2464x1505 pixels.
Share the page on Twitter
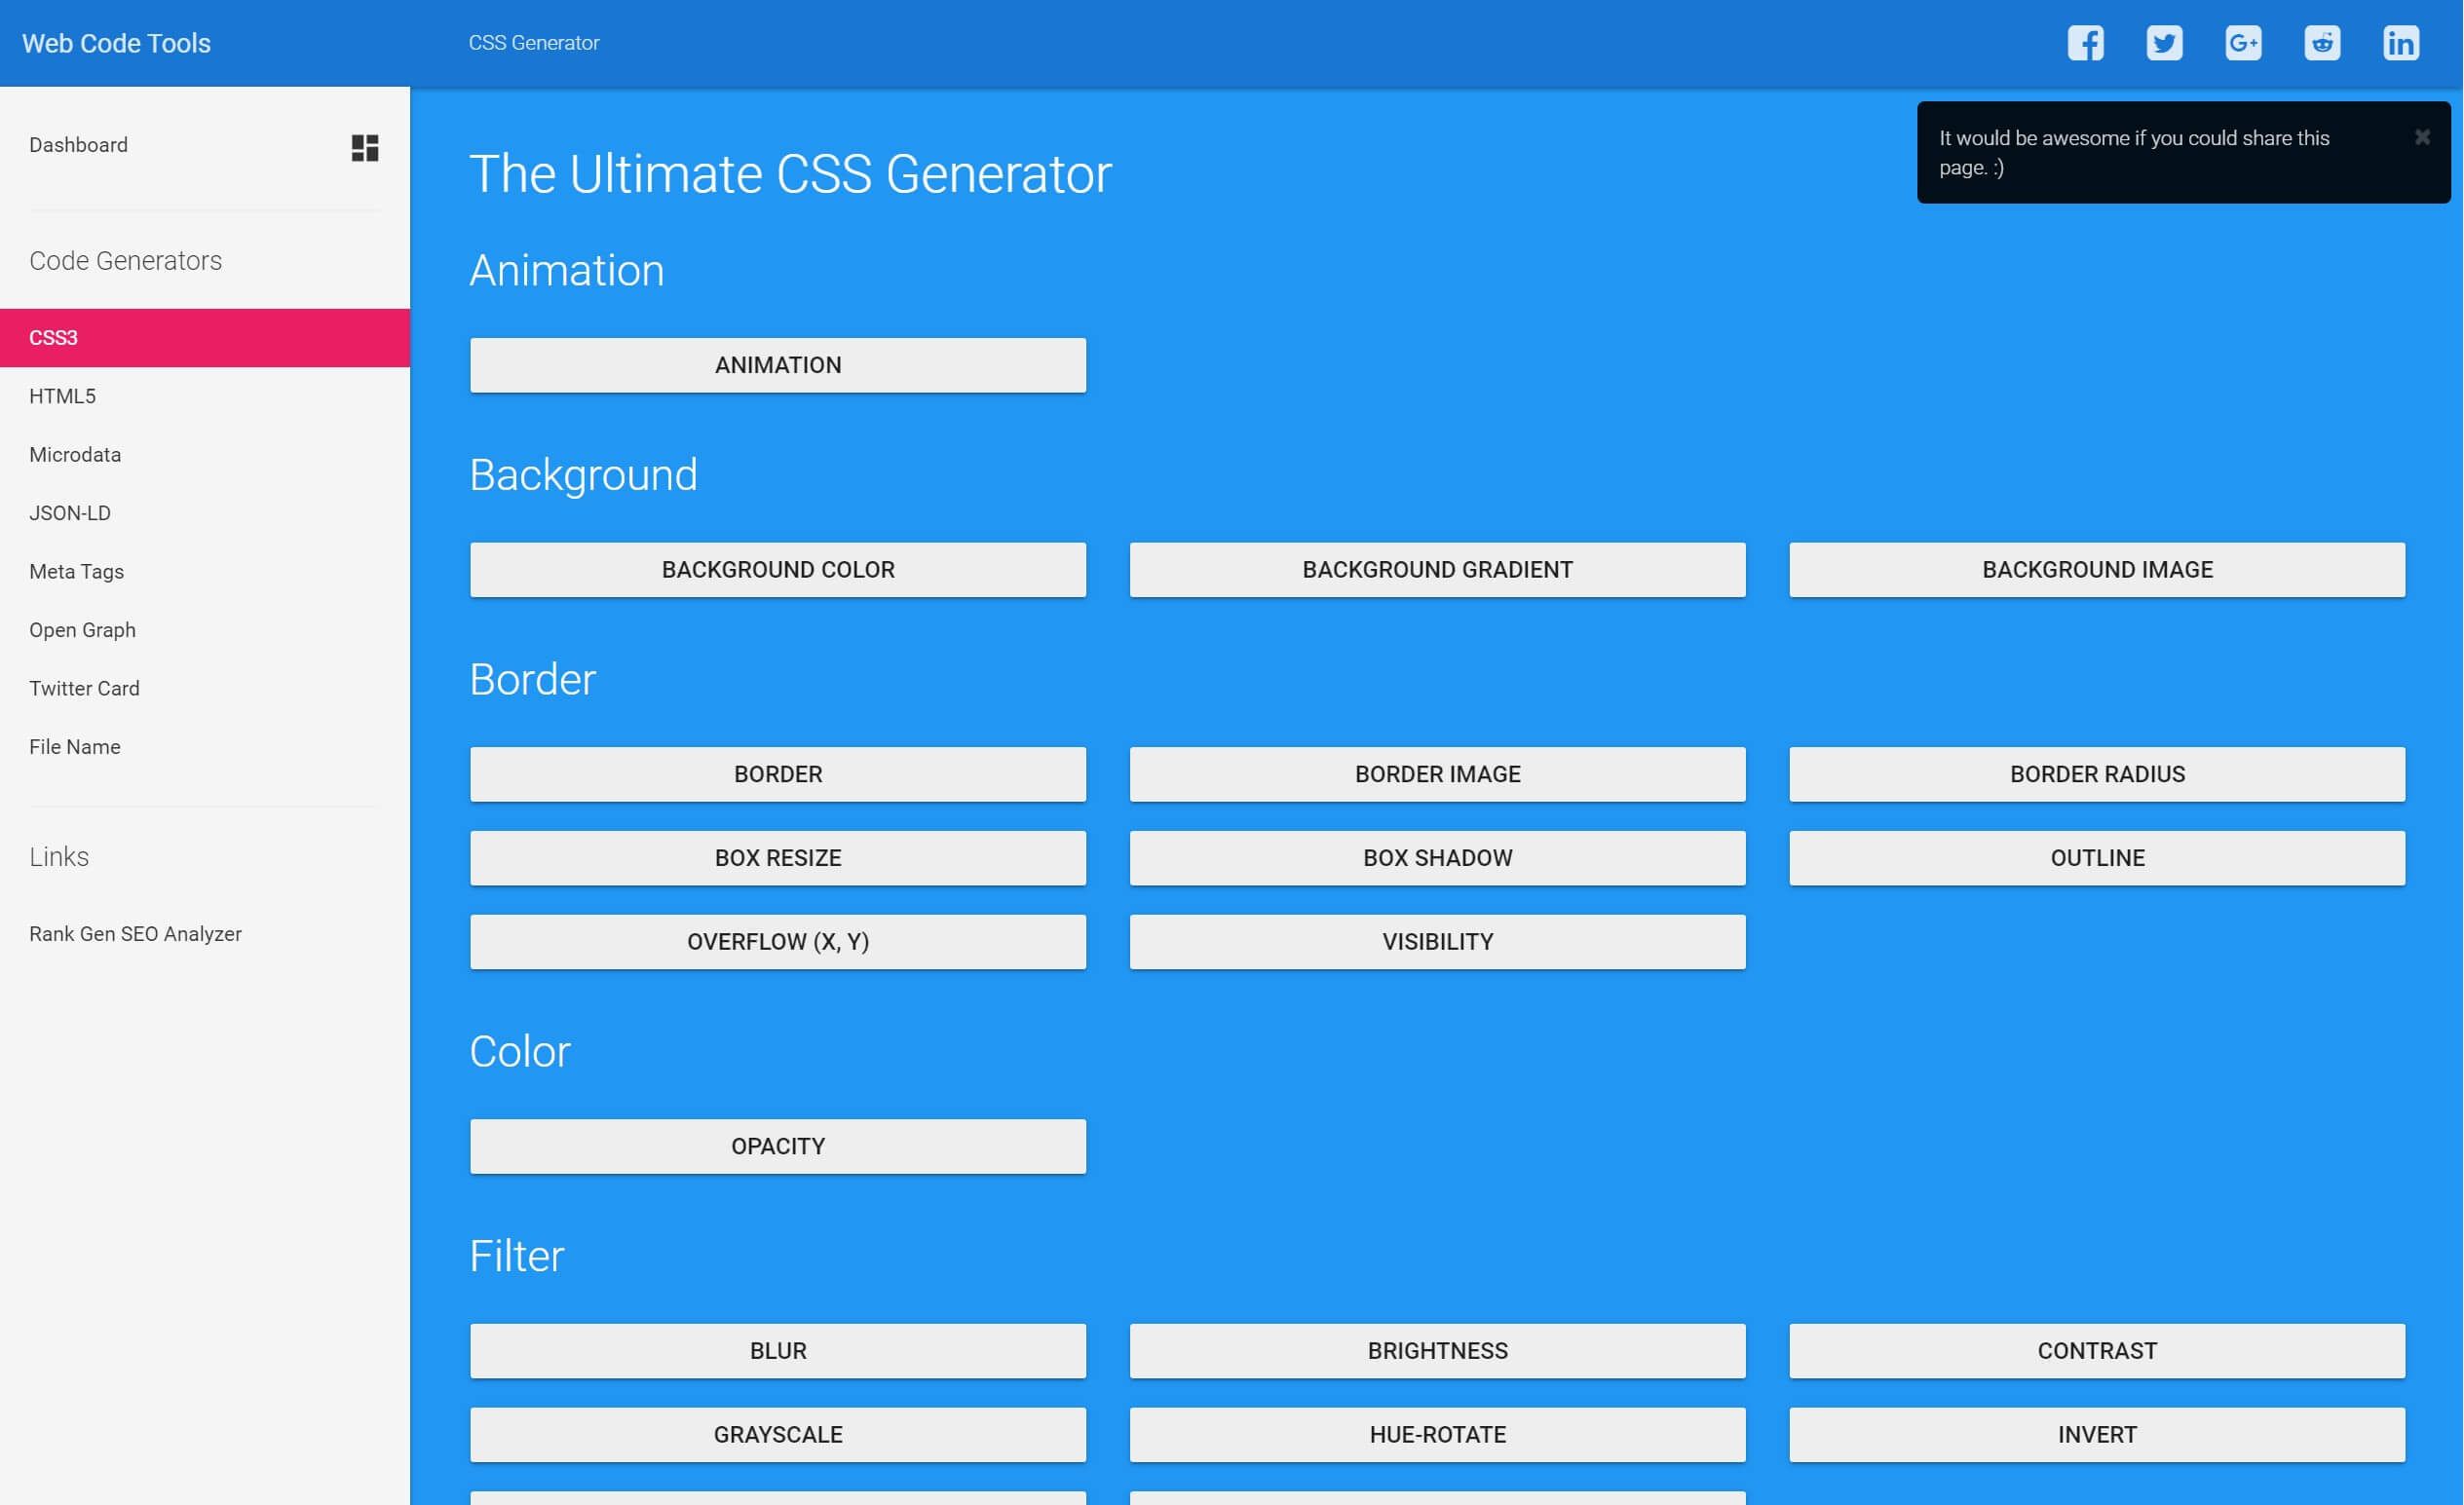pyautogui.click(x=2165, y=42)
